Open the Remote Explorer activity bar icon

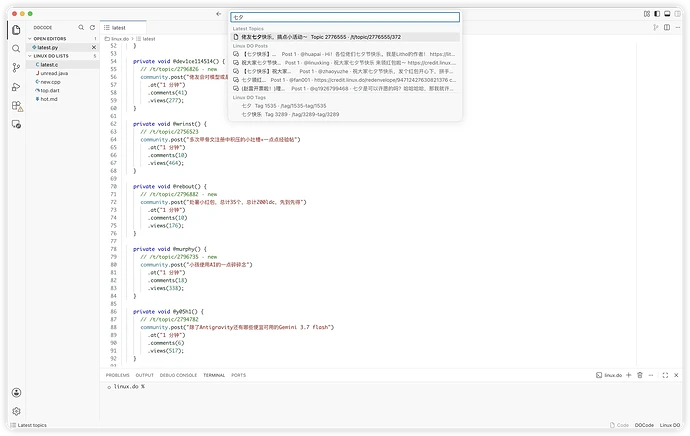16,125
